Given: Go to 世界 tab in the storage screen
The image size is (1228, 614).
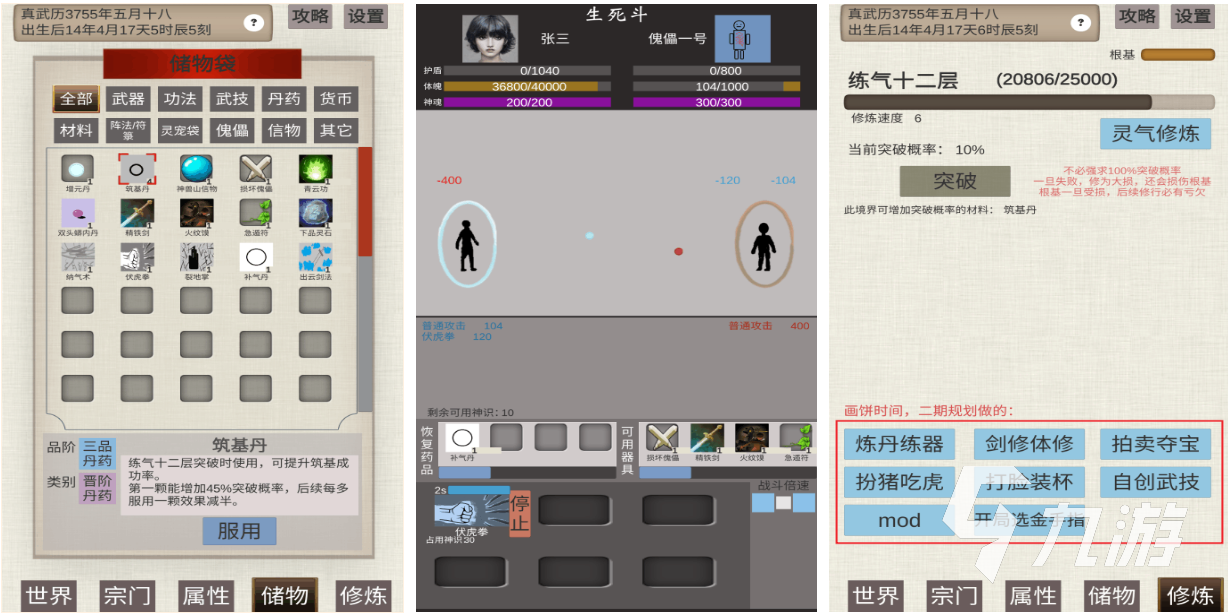Looking at the screenshot, I should pyautogui.click(x=49, y=596).
